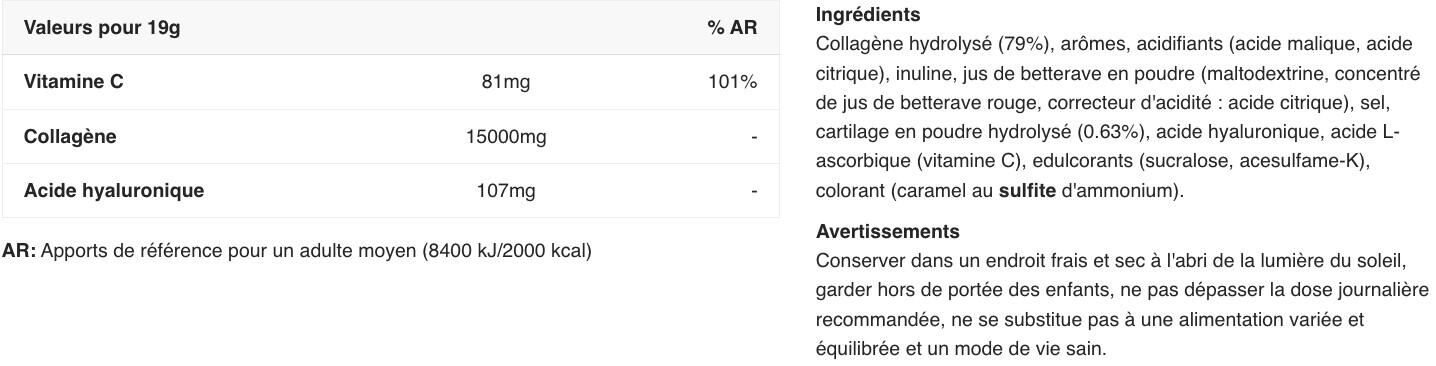This screenshot has height=366, width=1436.
Task: Click the dash in Acide hyaluronique AR cell
Action: [x=754, y=191]
